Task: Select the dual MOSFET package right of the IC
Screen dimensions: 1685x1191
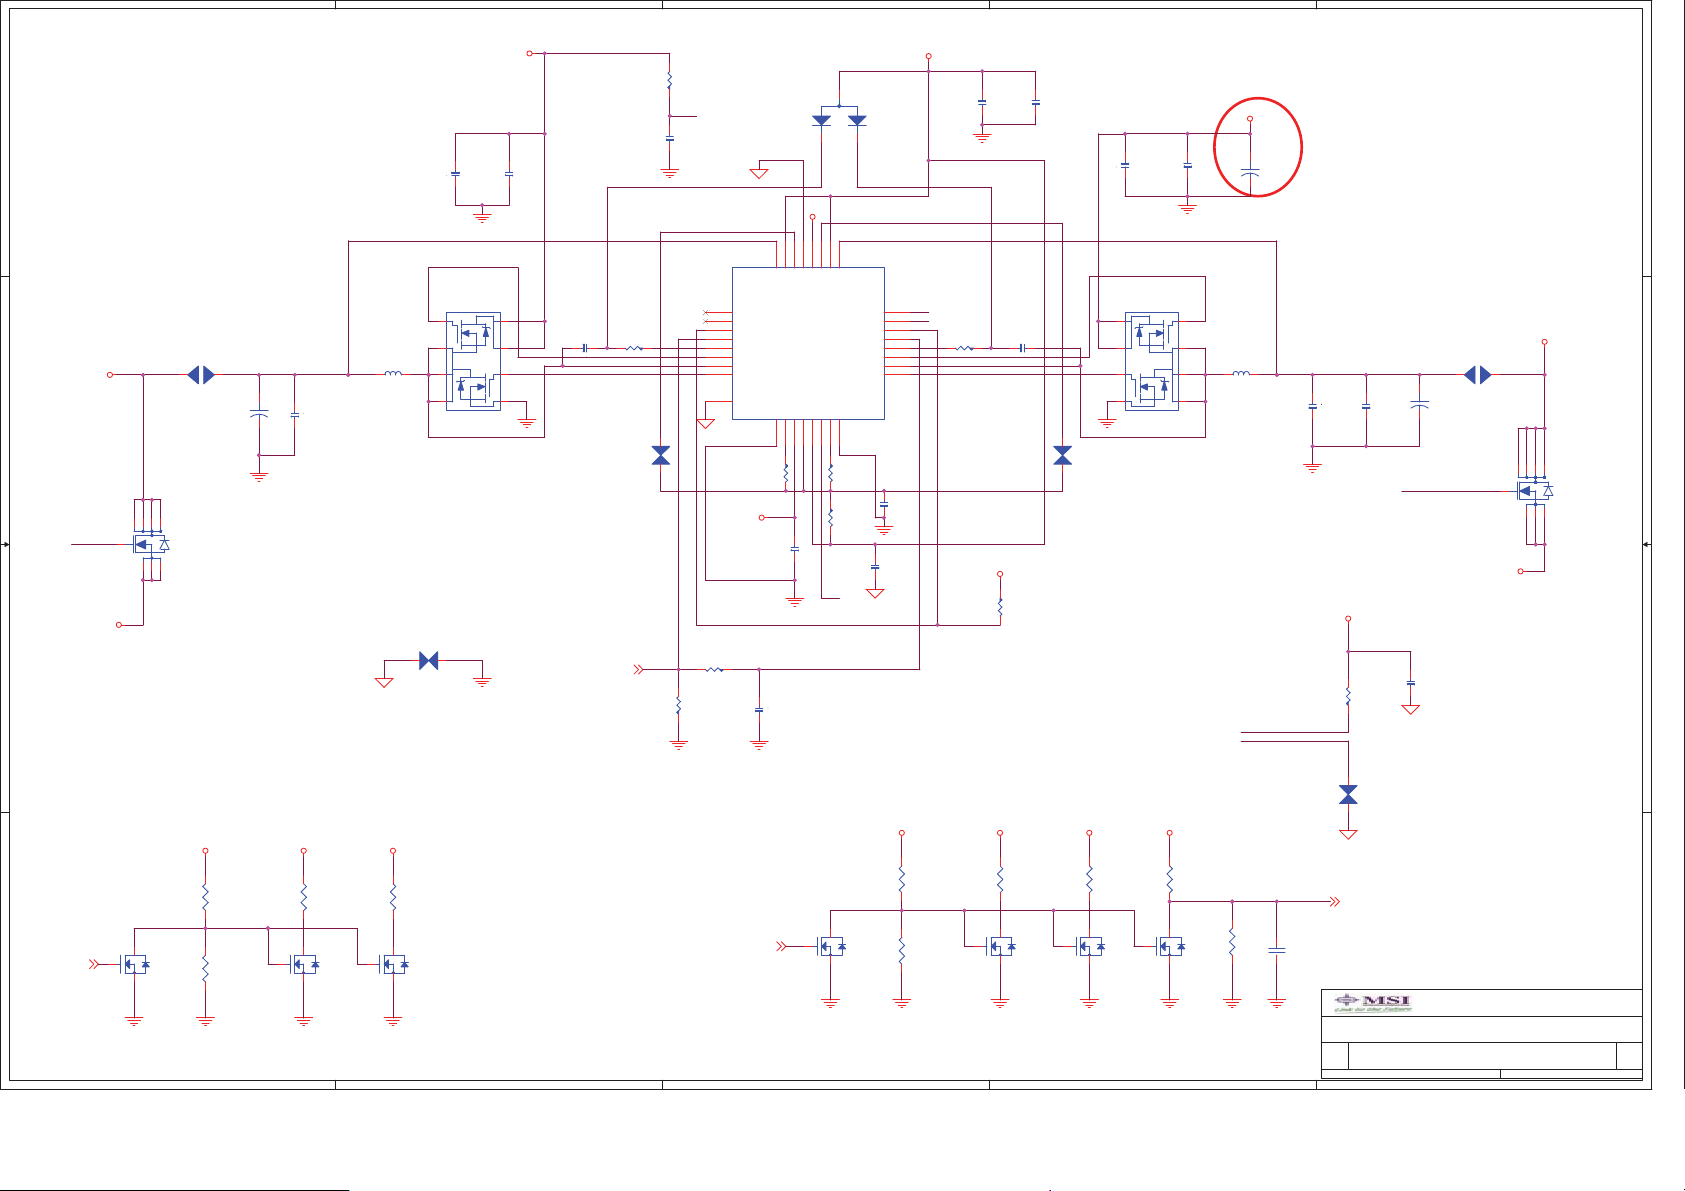Action: coord(1152,361)
